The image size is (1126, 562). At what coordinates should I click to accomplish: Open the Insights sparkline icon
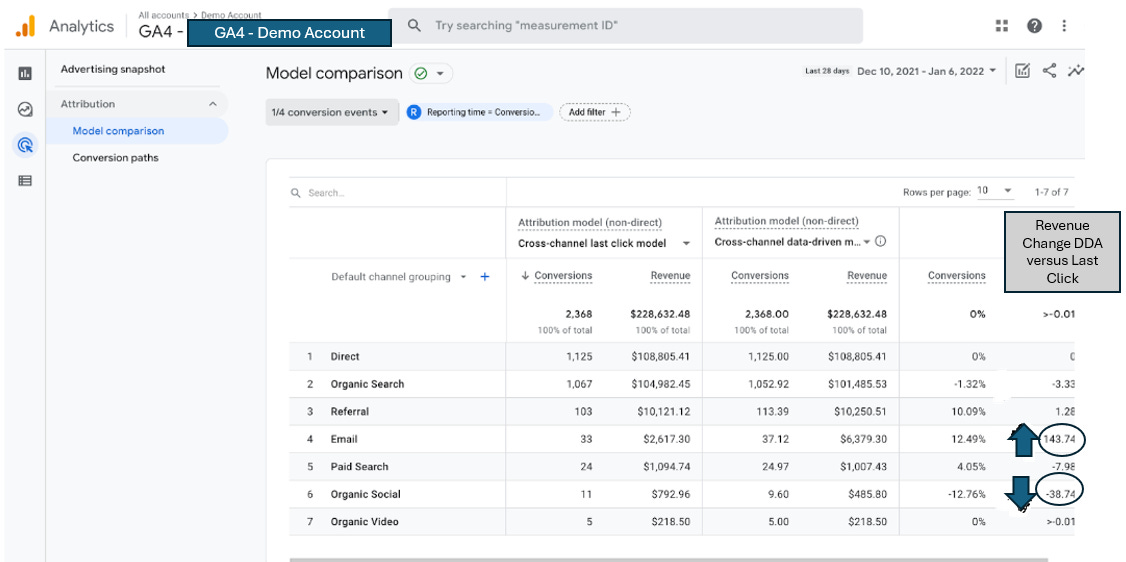click(1075, 71)
